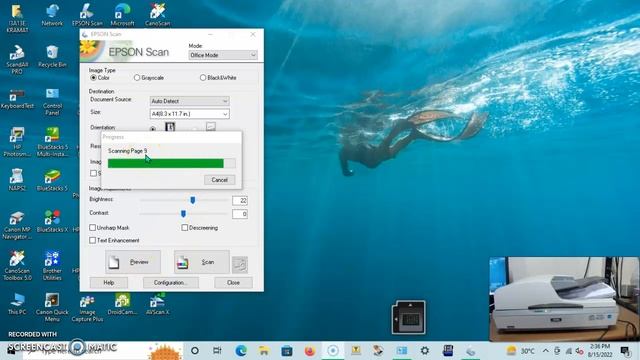Enable the Descreening checkbox
Viewport: 640px width, 360px height.
tap(184, 227)
